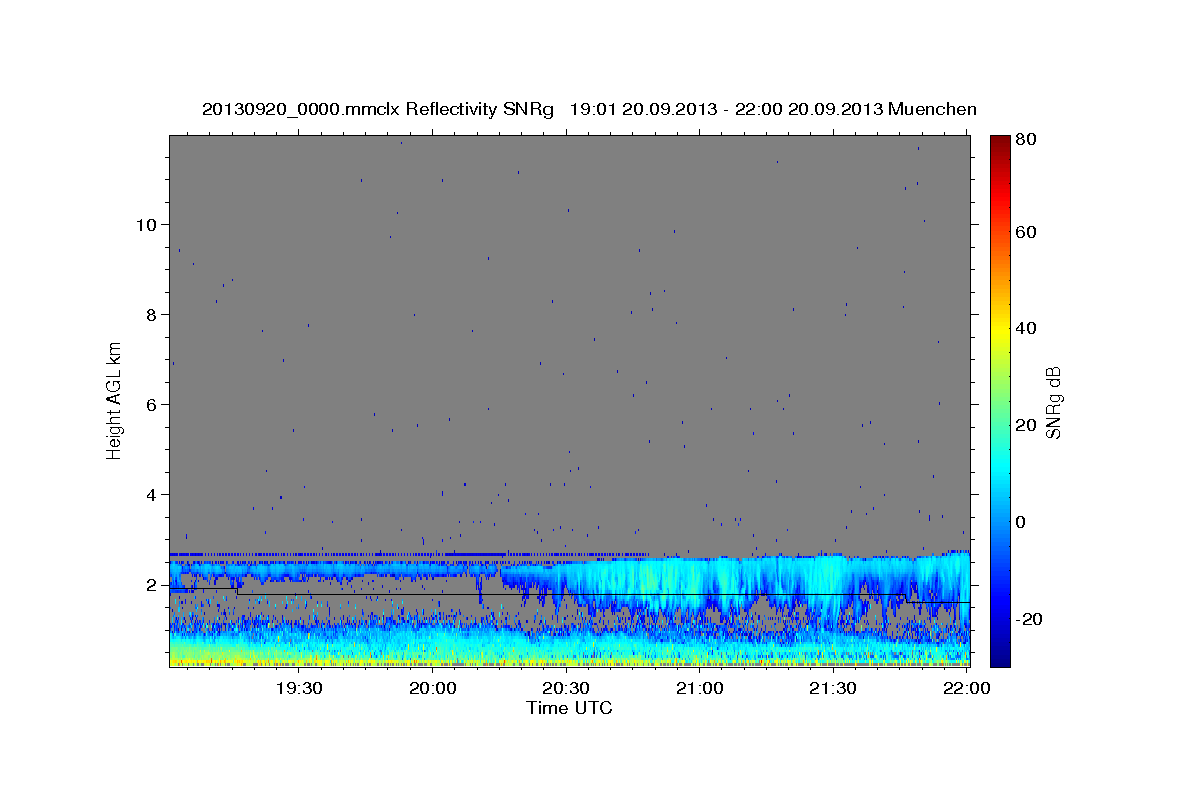Click the '21:30' time axis label
The height and width of the screenshot is (800, 1200).
point(832,688)
